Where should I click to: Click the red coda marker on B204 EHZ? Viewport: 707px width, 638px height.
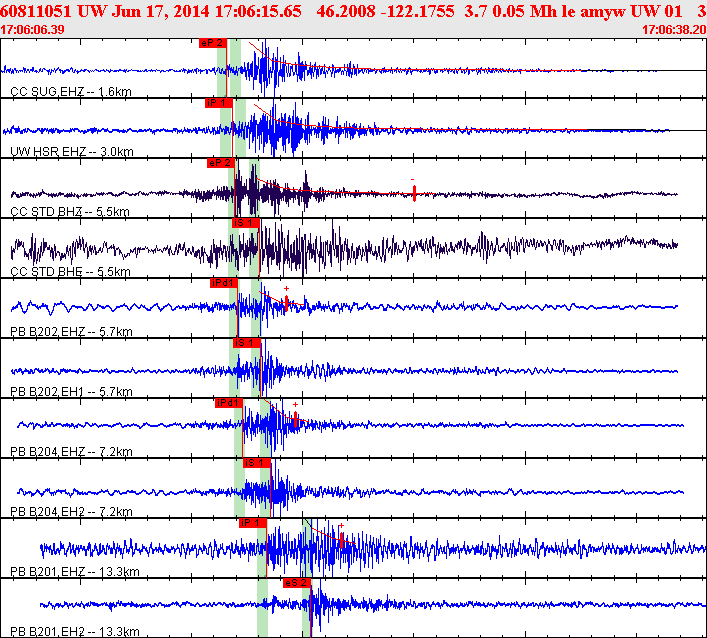pos(295,419)
